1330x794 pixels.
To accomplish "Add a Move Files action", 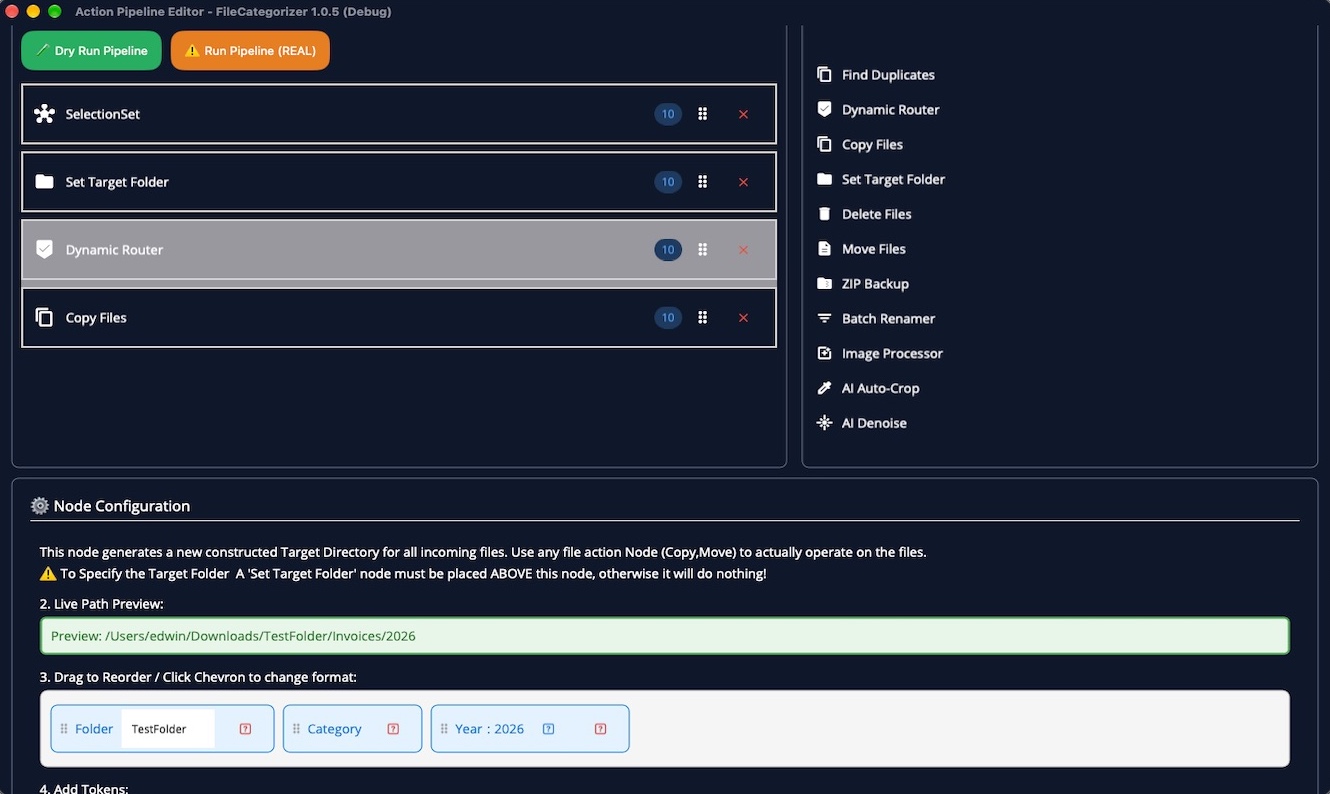I will pyautogui.click(x=874, y=249).
